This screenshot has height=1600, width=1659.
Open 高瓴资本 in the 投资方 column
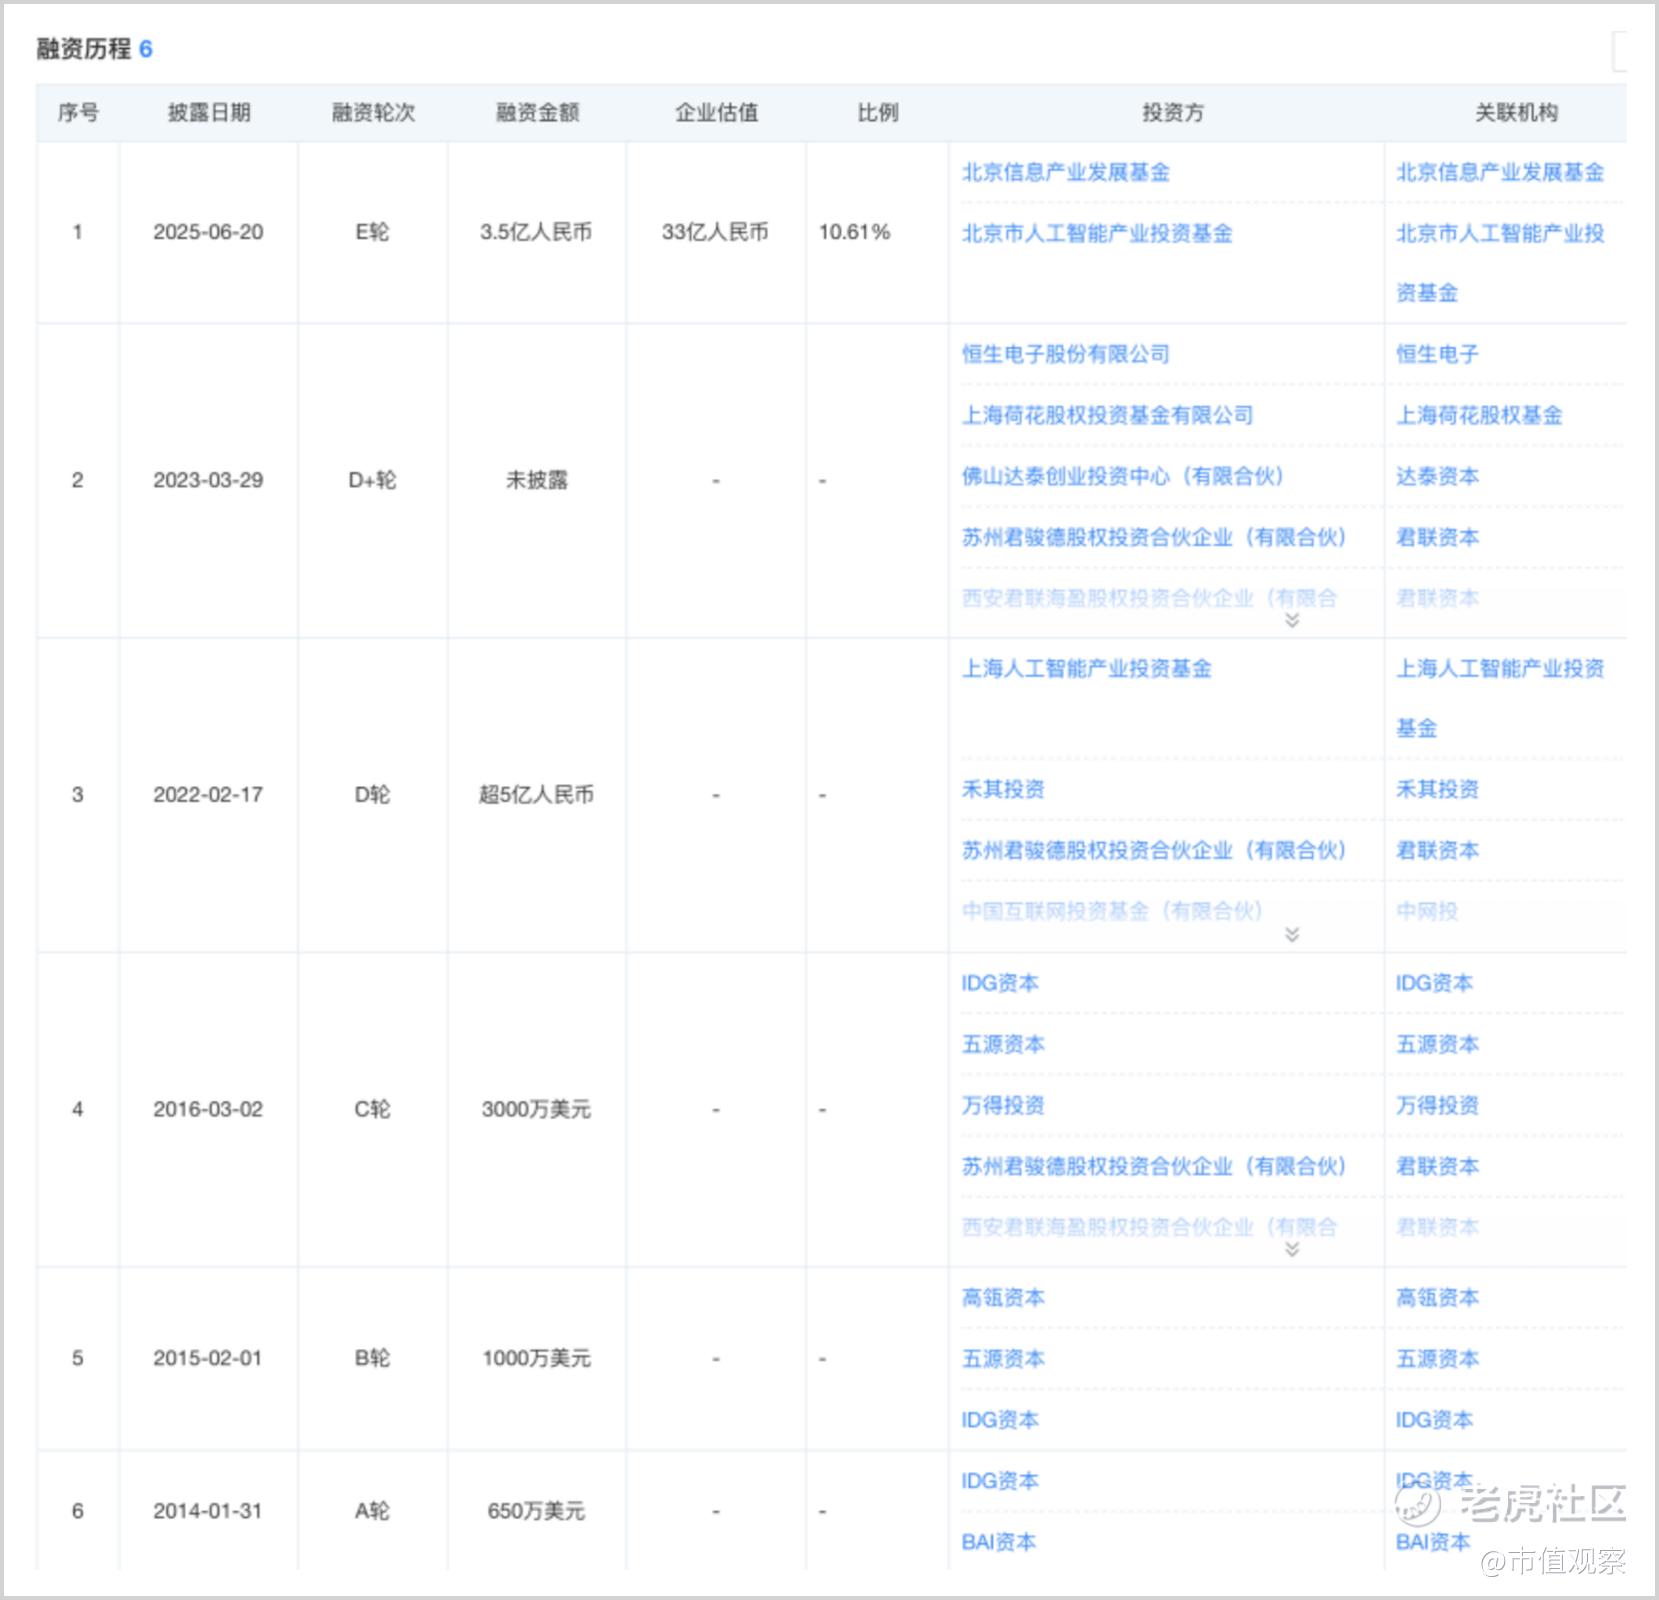(1003, 1298)
